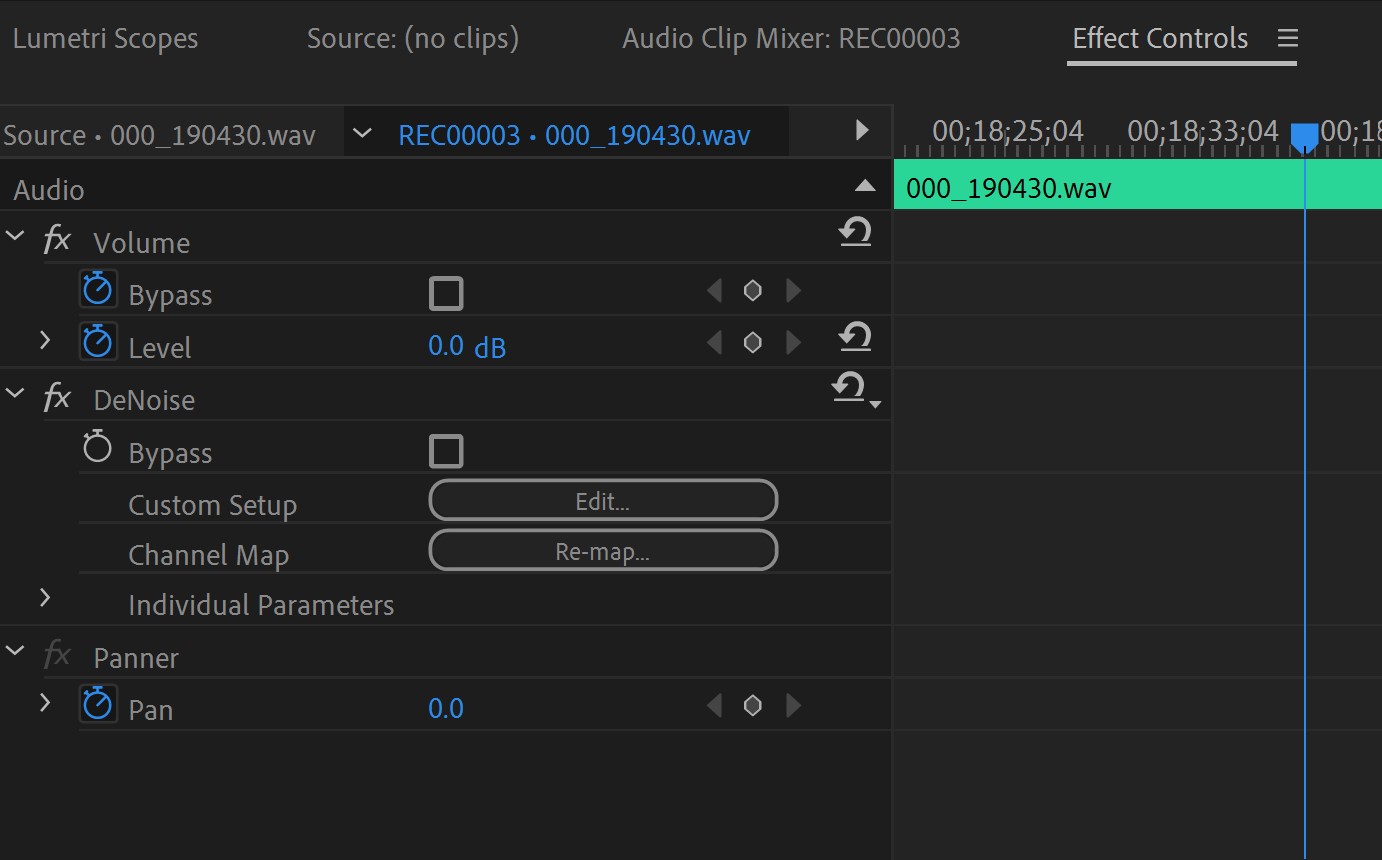Click the Custom Setup label
The width and height of the screenshot is (1382, 860).
[x=212, y=506]
